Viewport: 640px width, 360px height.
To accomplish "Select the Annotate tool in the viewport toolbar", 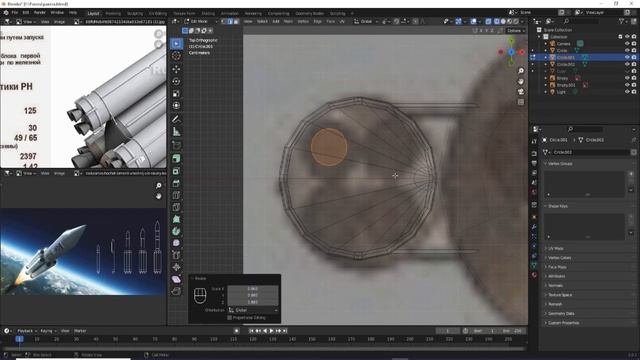I will pos(176,119).
